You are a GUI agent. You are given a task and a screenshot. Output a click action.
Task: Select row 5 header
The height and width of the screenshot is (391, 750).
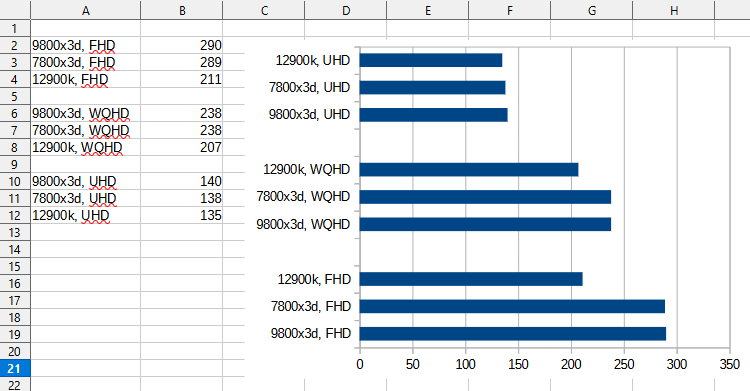pyautogui.click(x=15, y=96)
